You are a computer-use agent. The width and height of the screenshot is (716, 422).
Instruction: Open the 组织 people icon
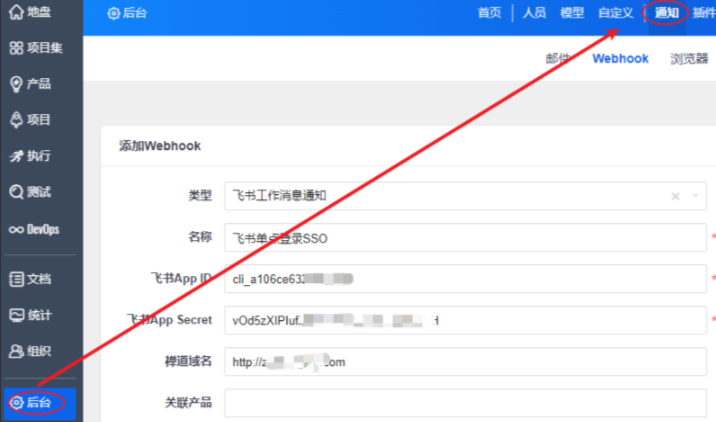click(16, 351)
